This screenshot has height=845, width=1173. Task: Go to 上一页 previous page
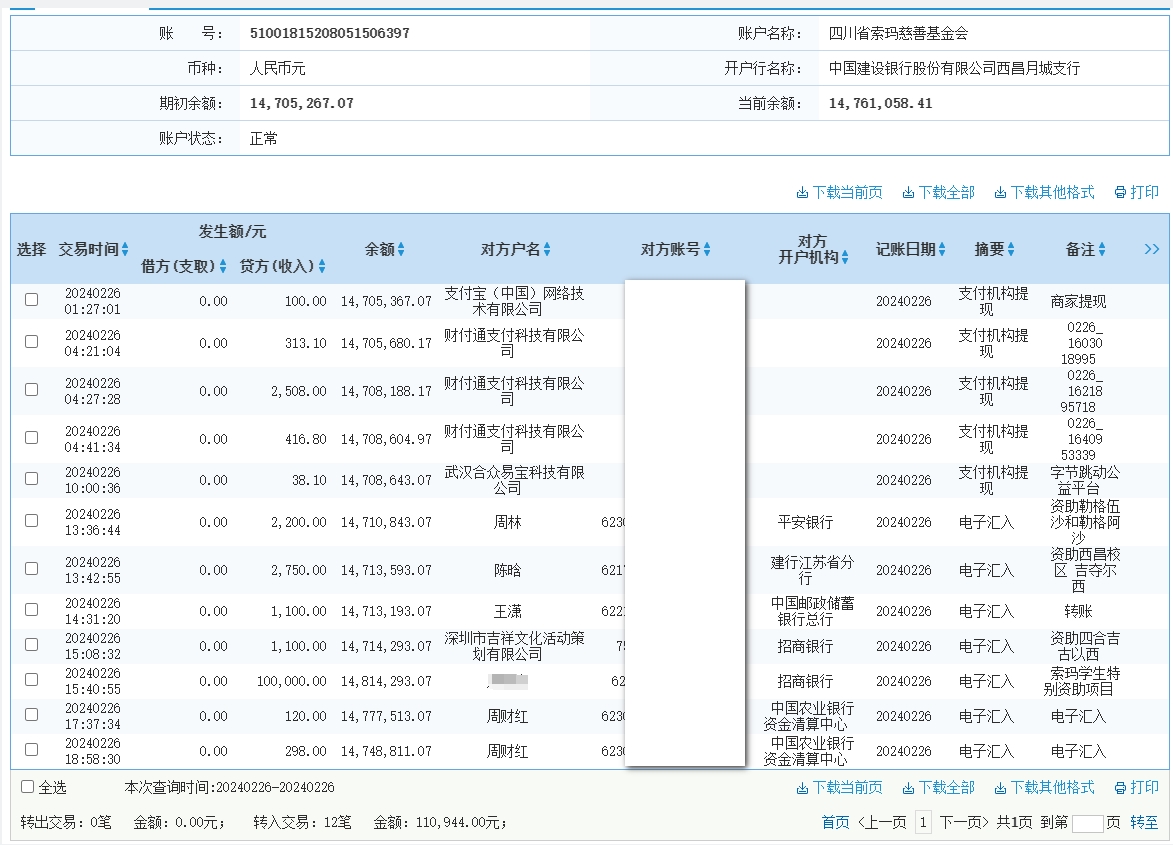coord(882,823)
